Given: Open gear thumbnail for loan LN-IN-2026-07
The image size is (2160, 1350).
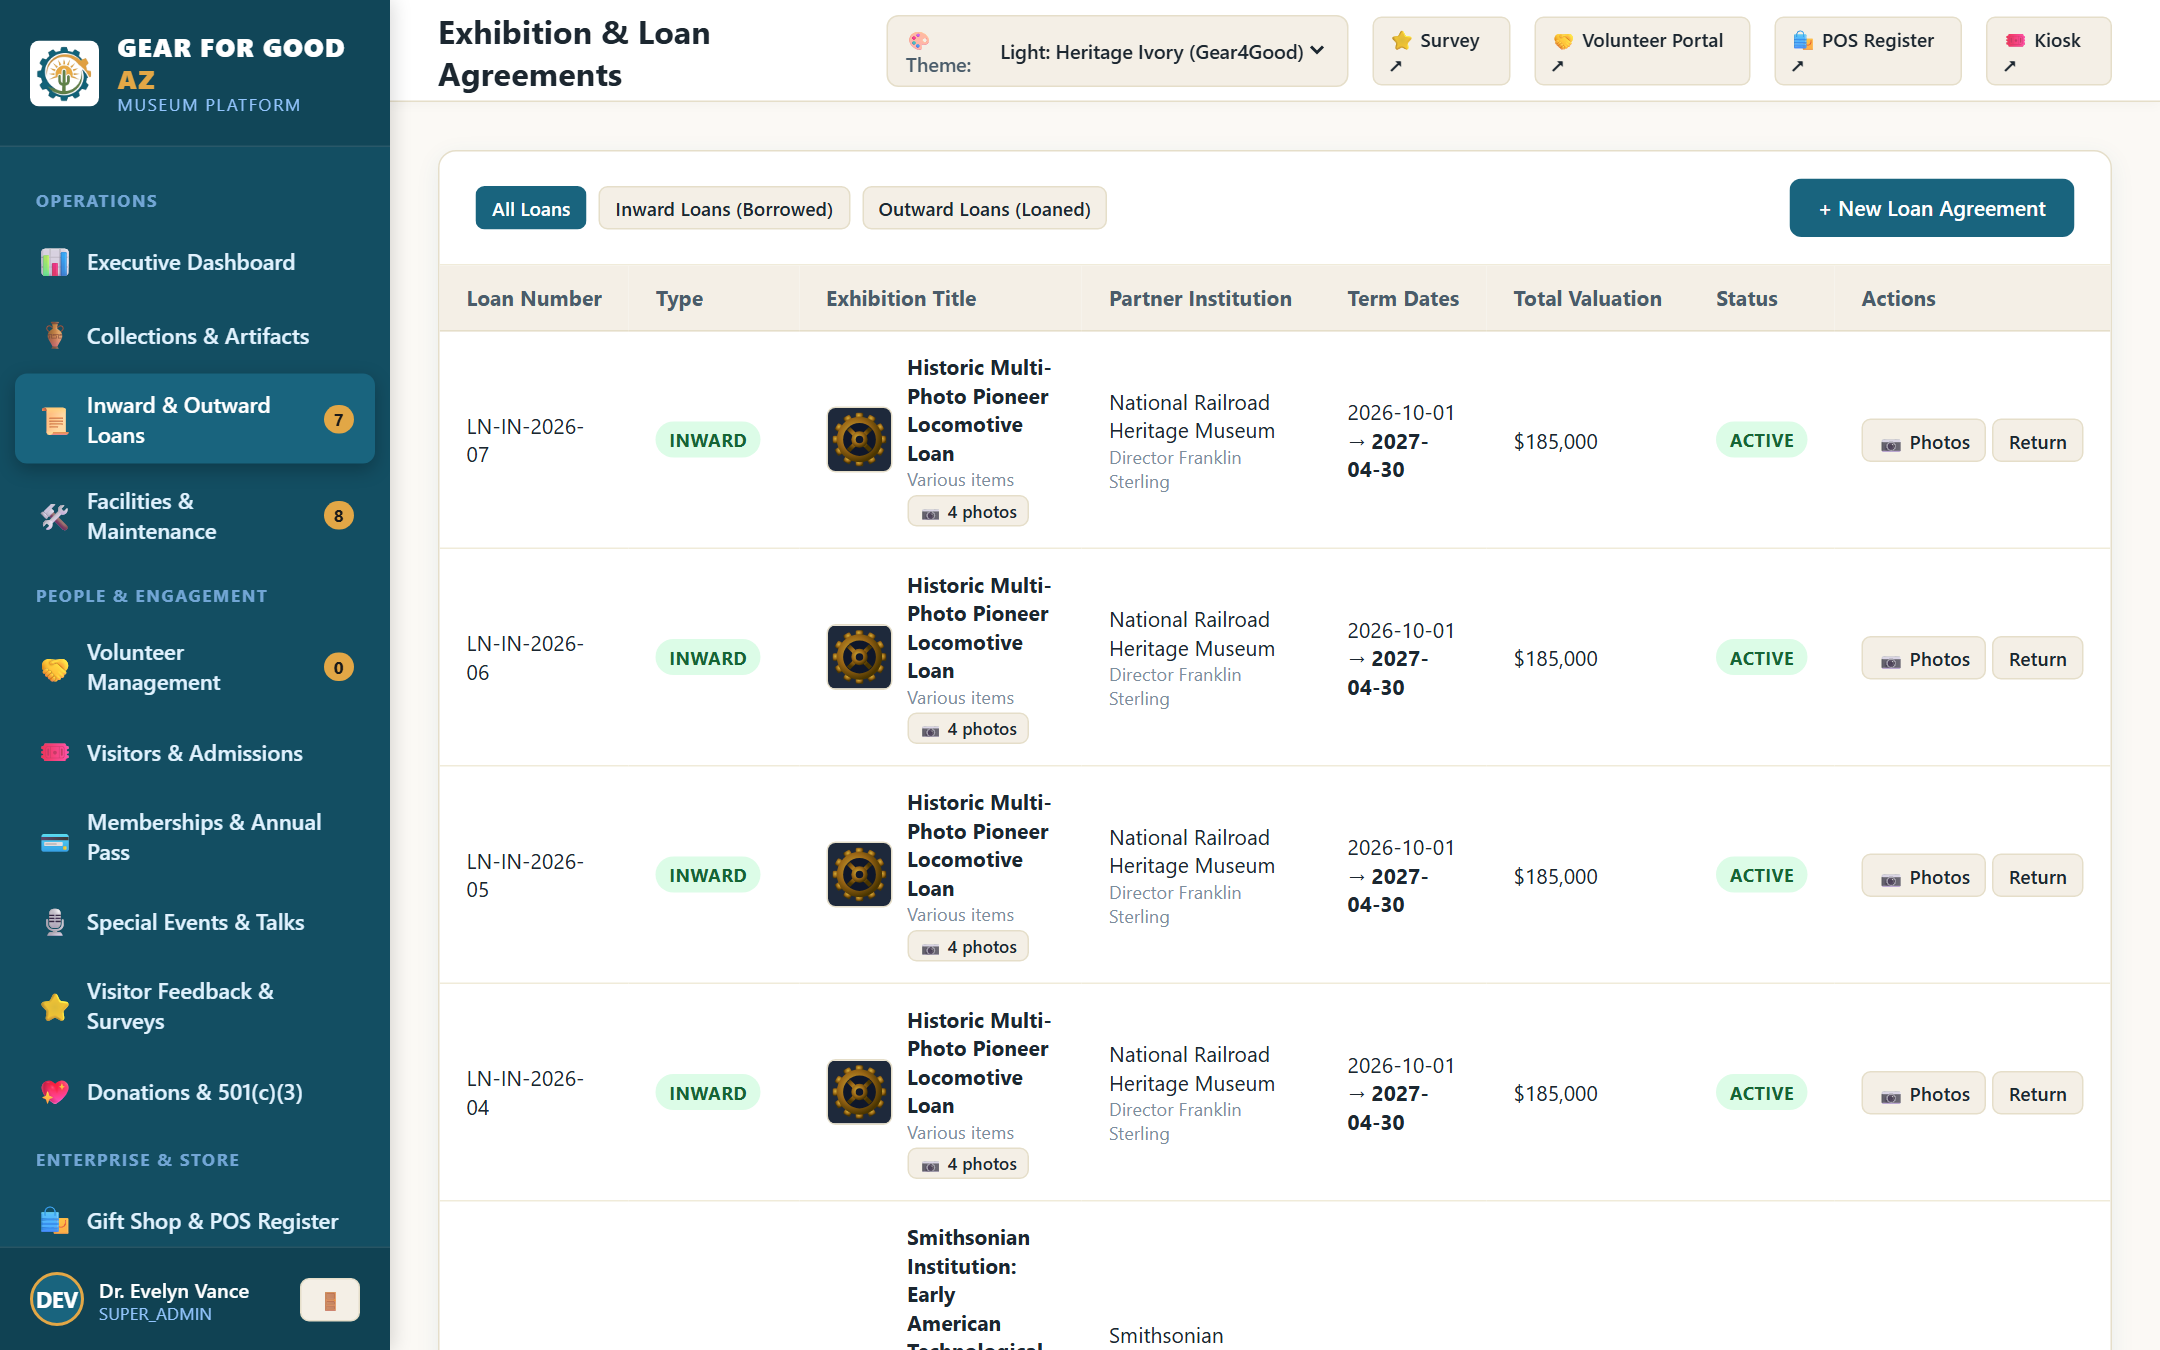Looking at the screenshot, I should [859, 439].
